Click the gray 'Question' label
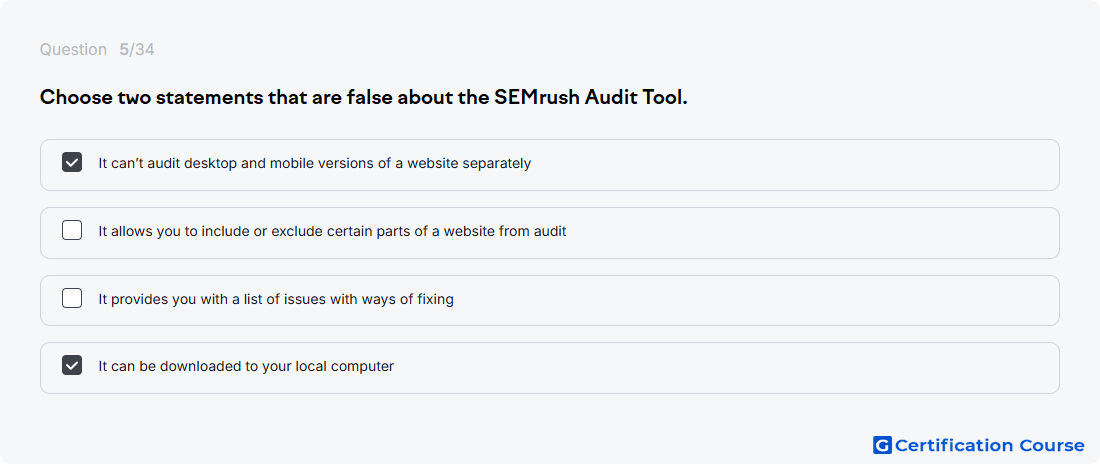 pos(73,50)
